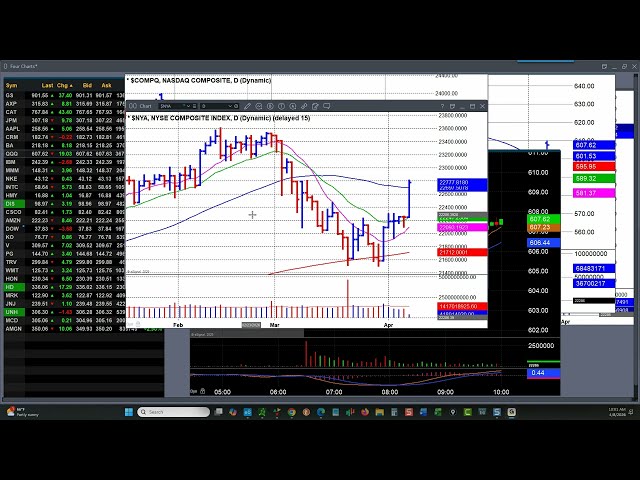Screen dimensions: 640x480
Task: Select the highlighted DIS ticker row
Action: (x=10, y=203)
